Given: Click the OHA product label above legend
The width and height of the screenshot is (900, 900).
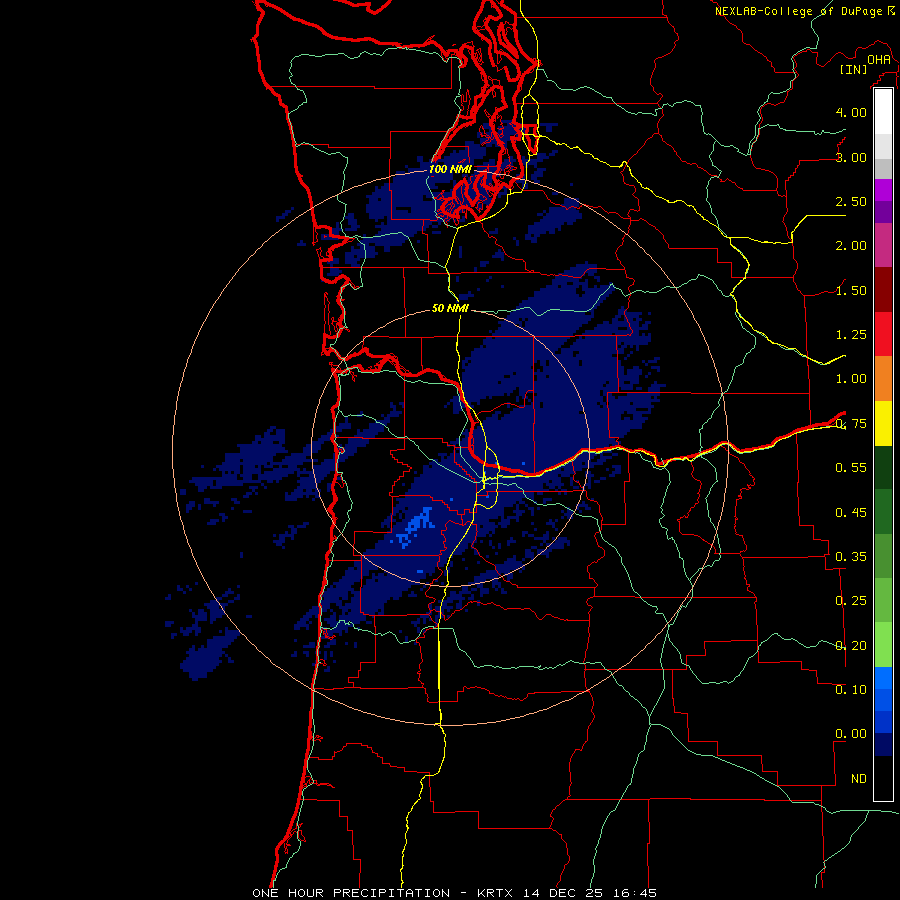Looking at the screenshot, I should [879, 60].
